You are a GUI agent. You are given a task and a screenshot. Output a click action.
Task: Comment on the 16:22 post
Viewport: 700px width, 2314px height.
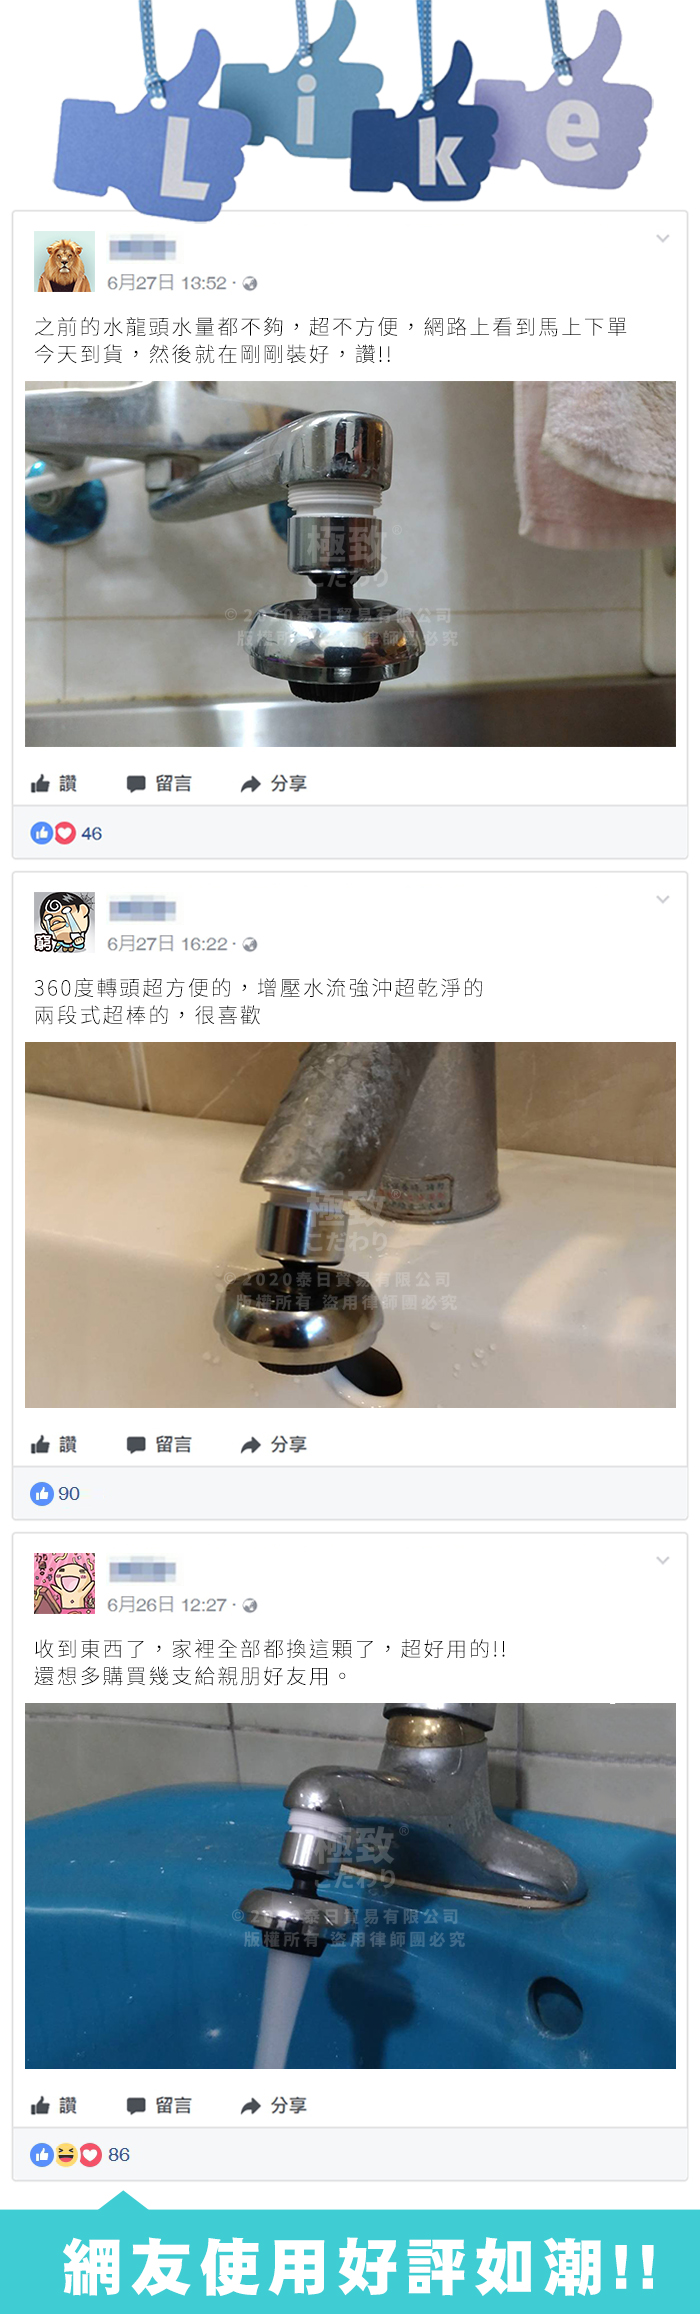pyautogui.click(x=159, y=1444)
